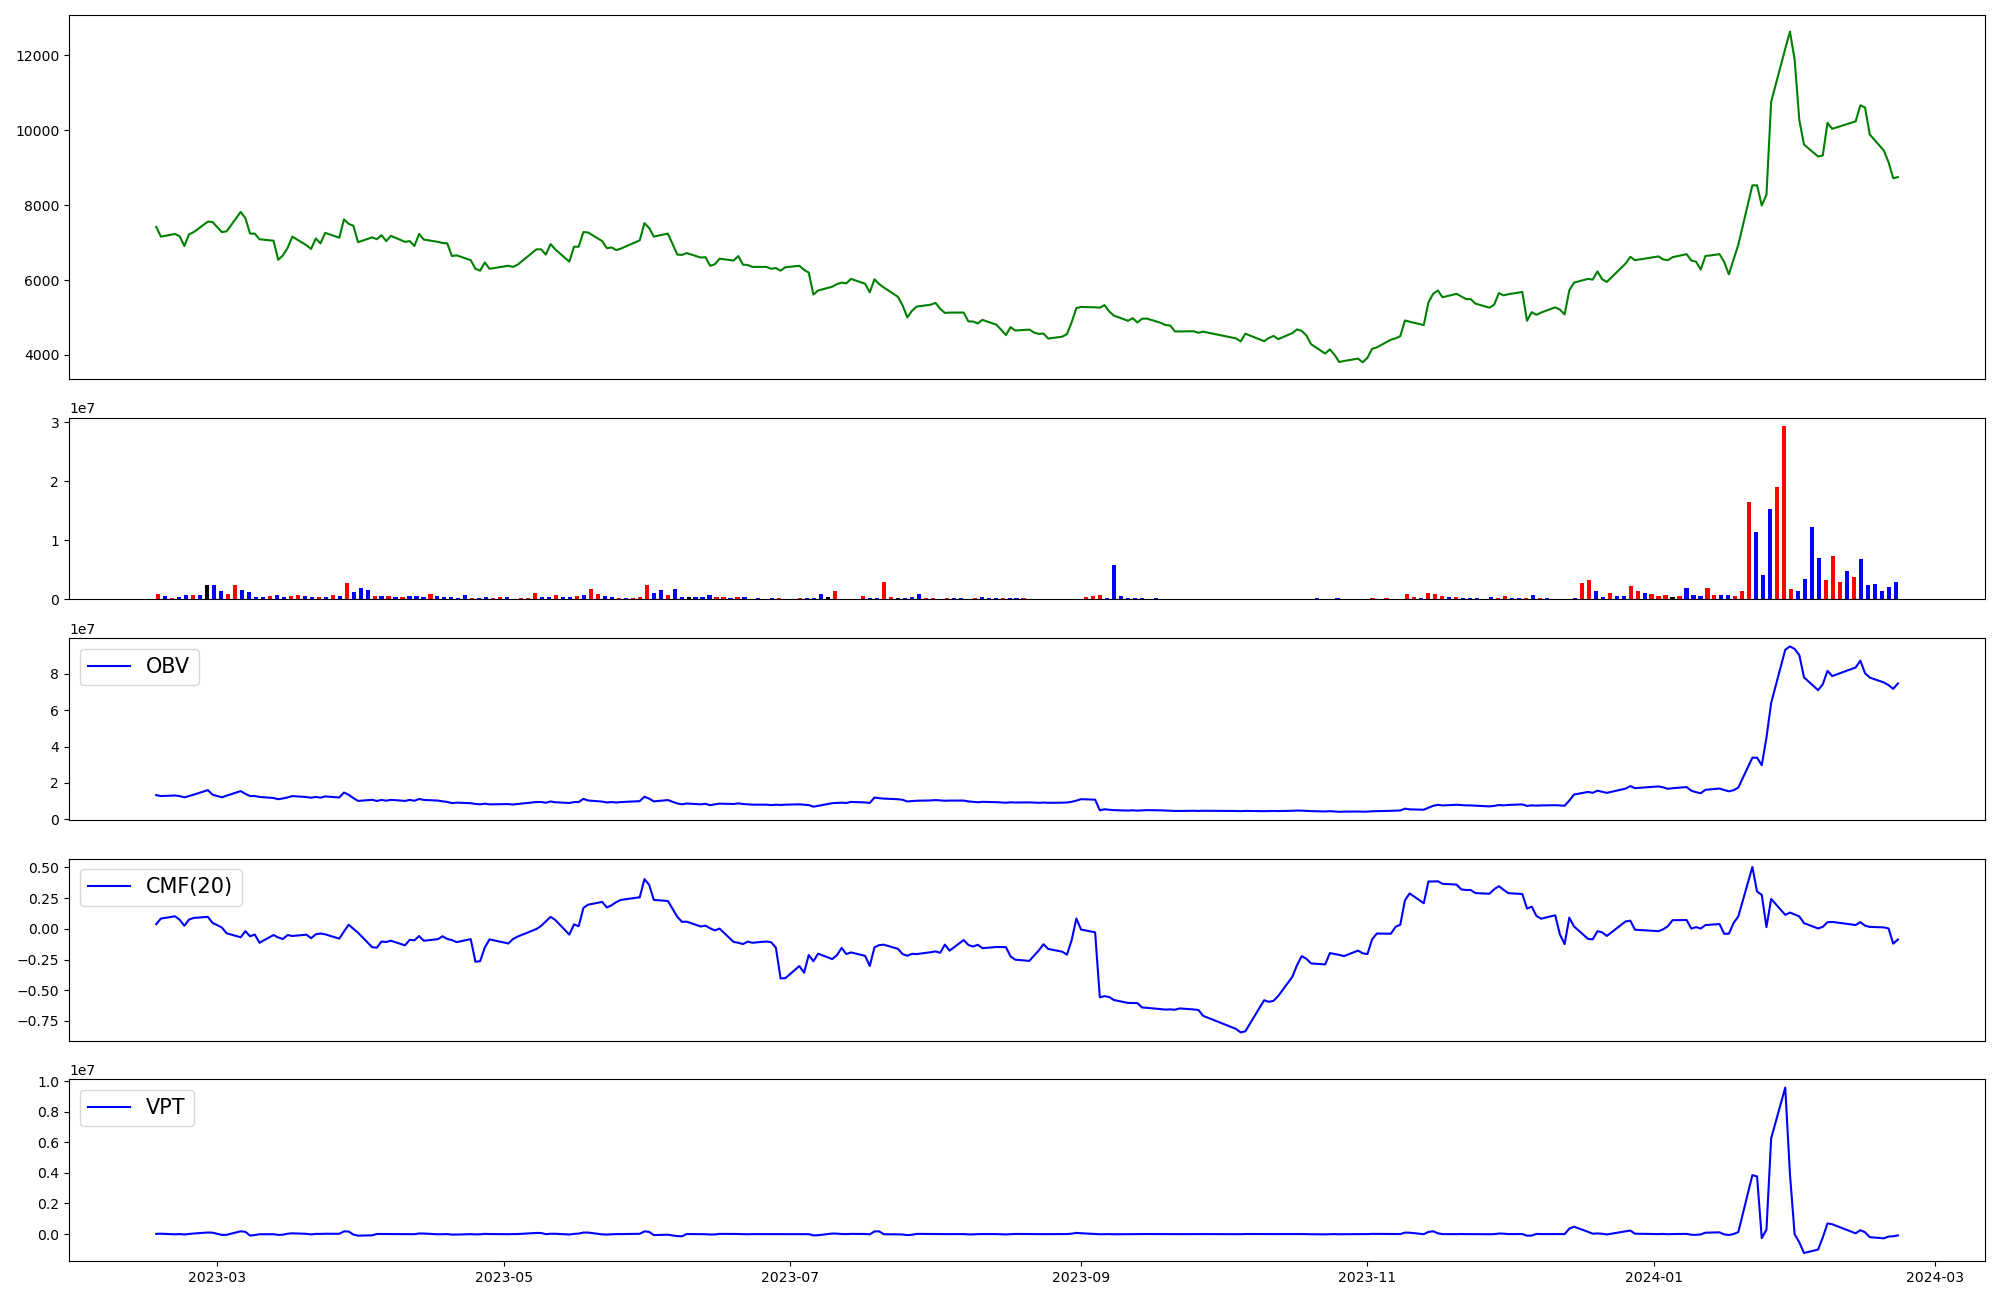
Task: Click the tallest red volume bar
Action: (x=1783, y=510)
